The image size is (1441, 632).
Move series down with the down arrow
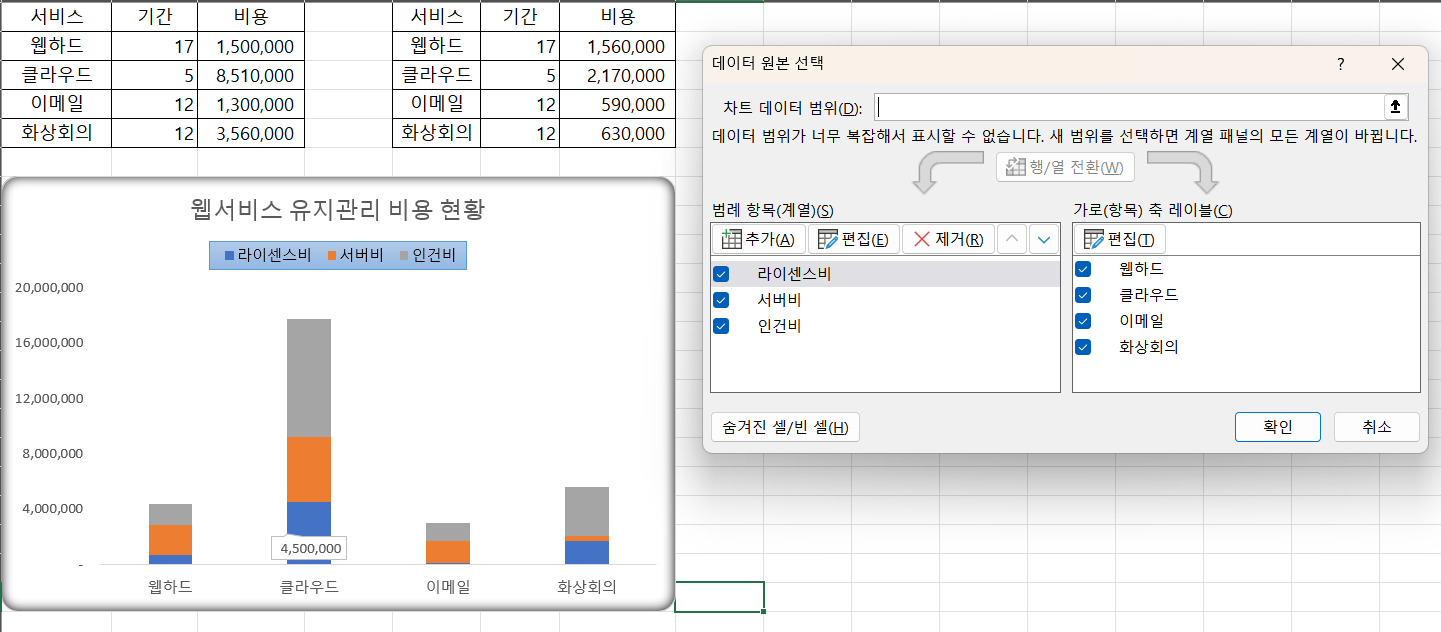point(1043,239)
